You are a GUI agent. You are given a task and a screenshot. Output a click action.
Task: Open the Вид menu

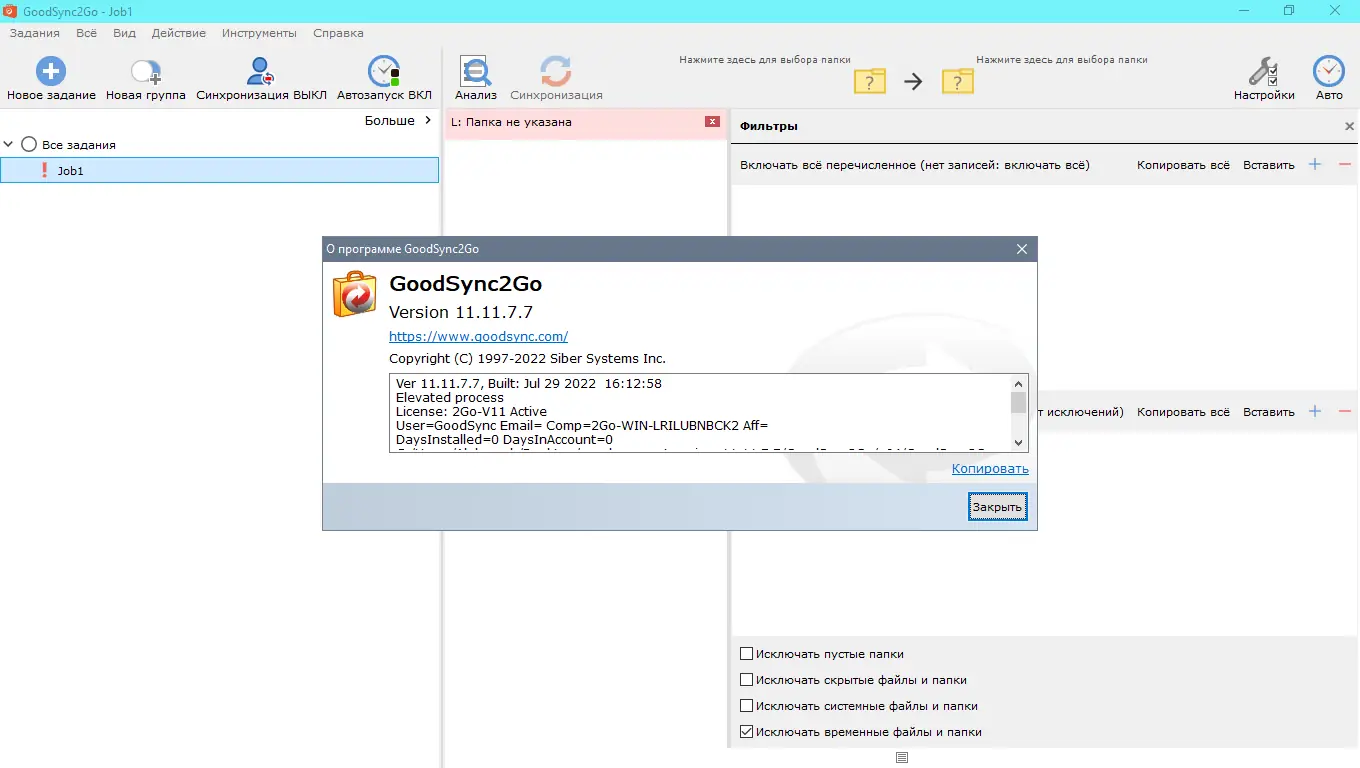(x=125, y=33)
